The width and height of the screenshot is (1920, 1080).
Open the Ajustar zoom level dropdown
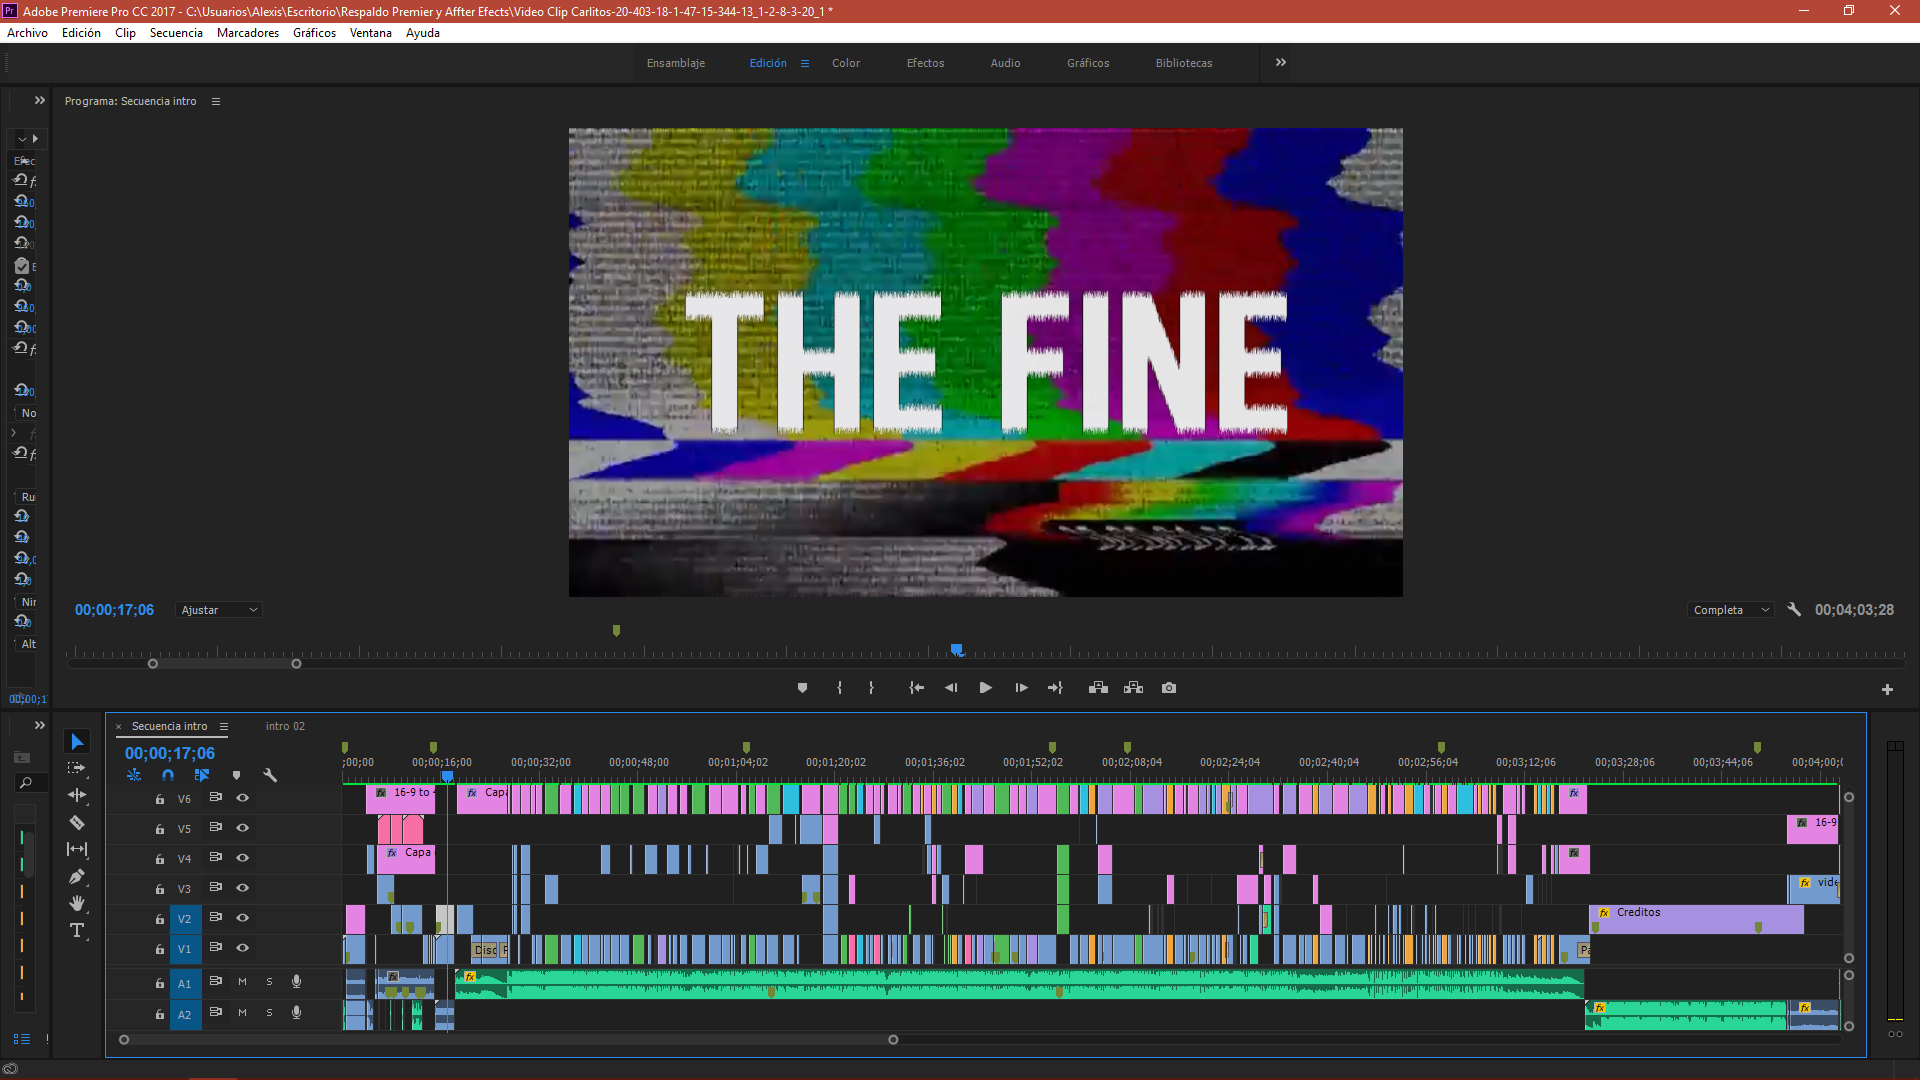point(219,610)
